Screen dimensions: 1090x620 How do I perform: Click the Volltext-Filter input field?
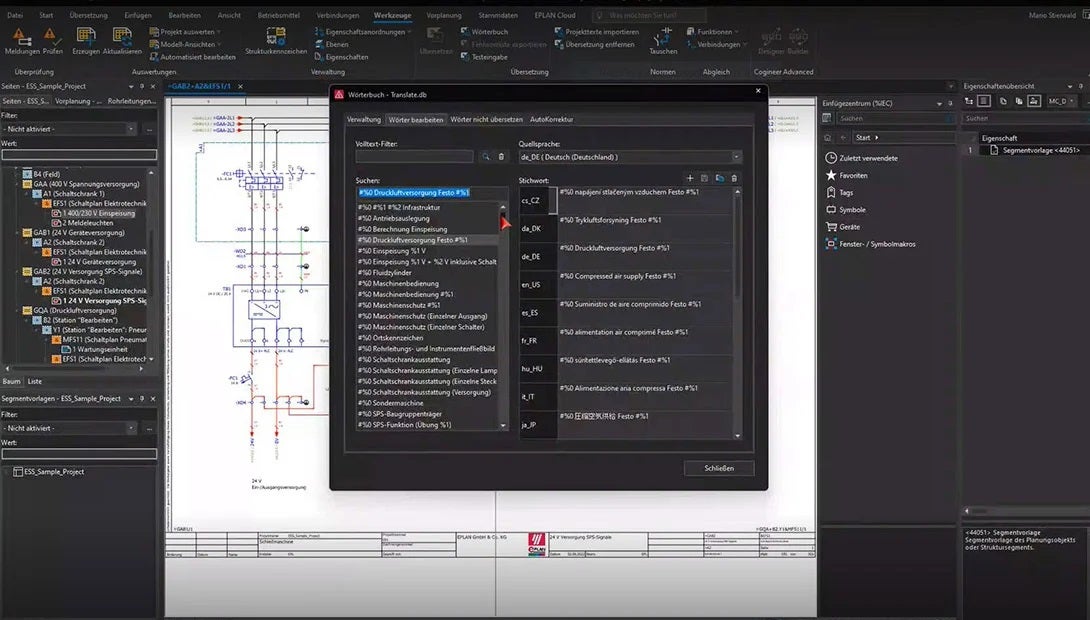414,157
